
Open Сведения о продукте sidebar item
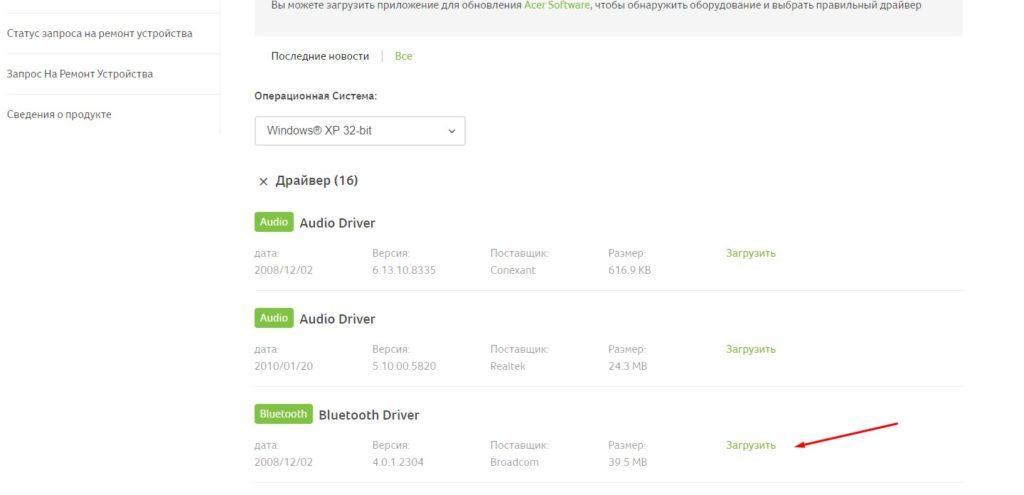59,114
